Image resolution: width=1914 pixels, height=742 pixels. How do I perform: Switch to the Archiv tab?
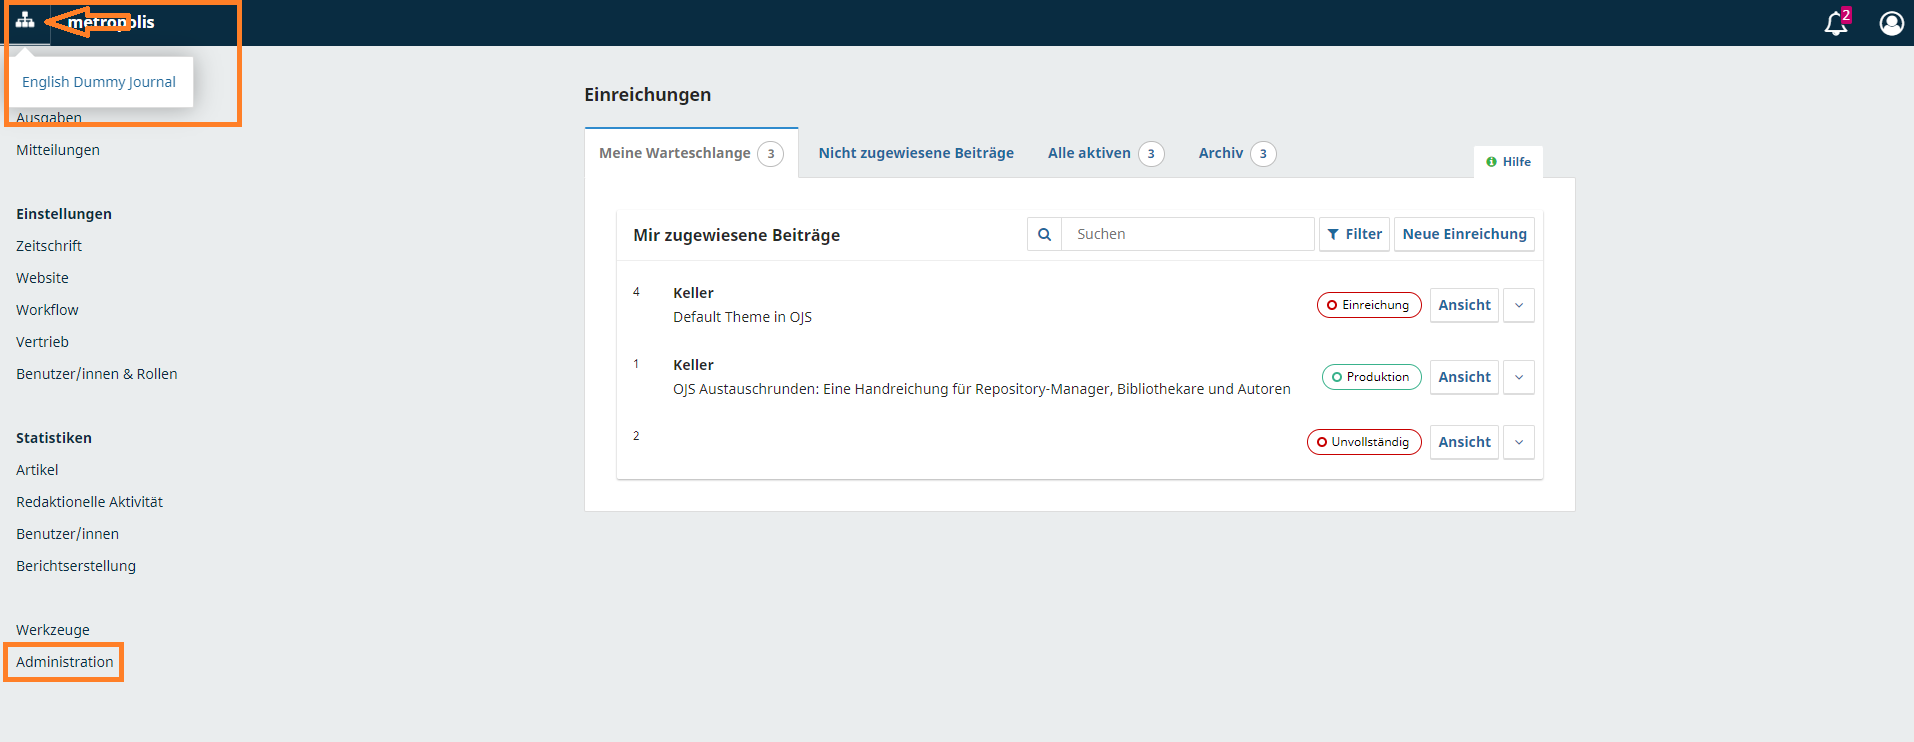click(1221, 153)
